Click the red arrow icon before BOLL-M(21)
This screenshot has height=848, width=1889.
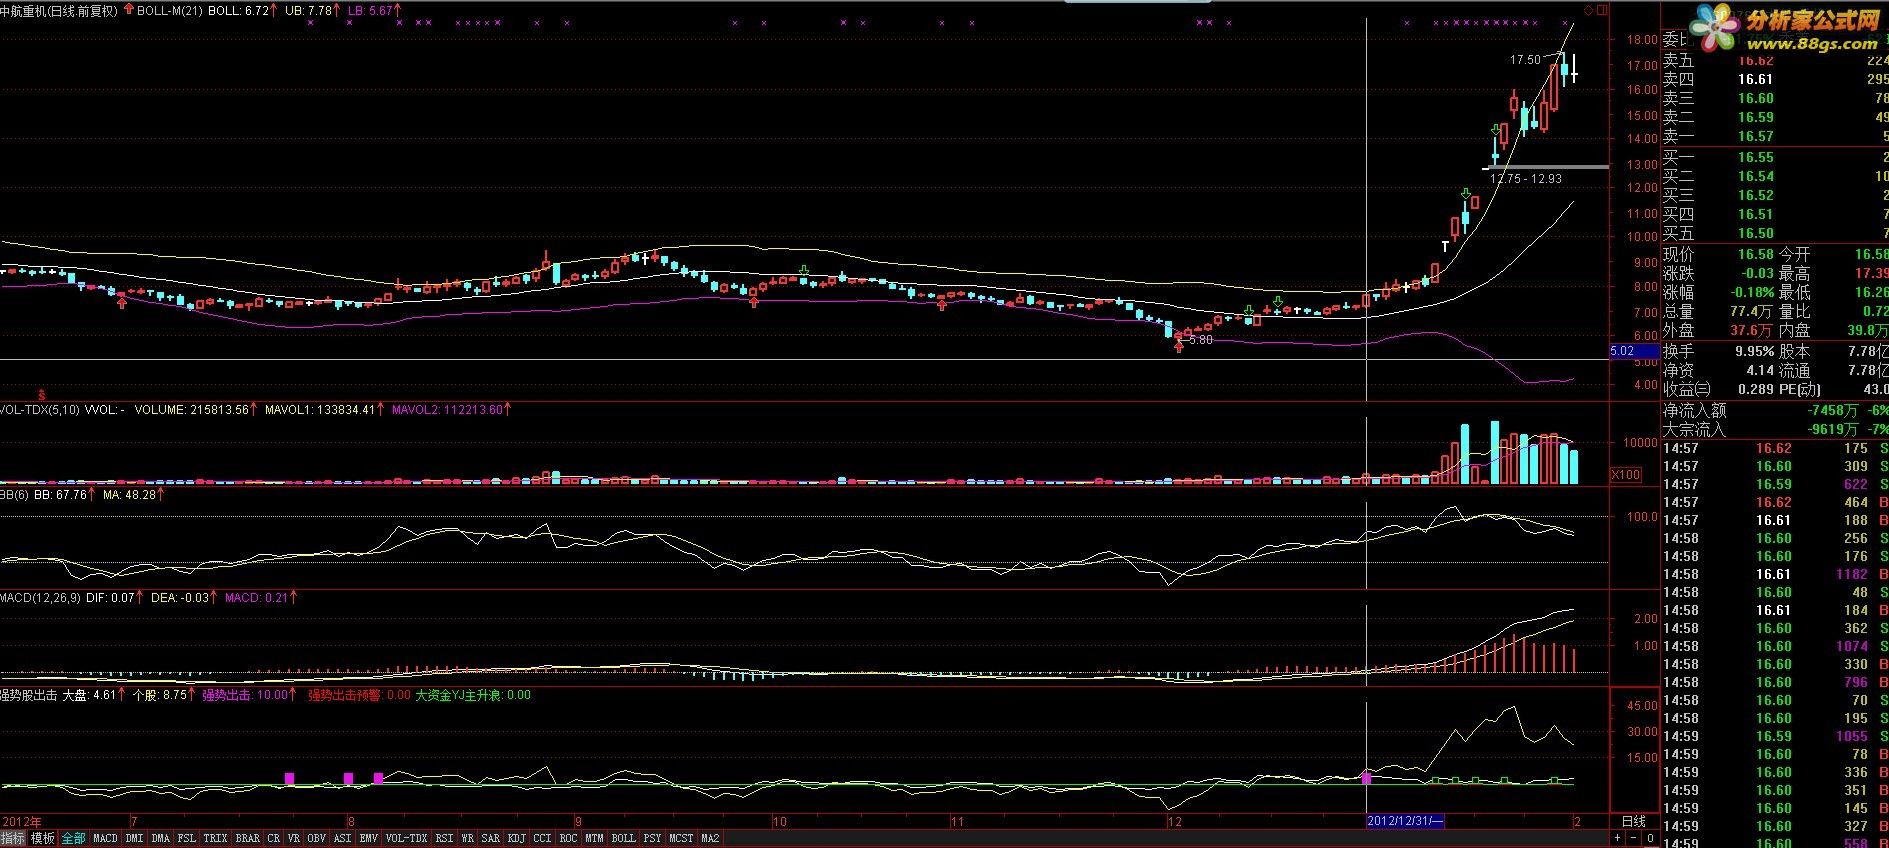(x=128, y=10)
